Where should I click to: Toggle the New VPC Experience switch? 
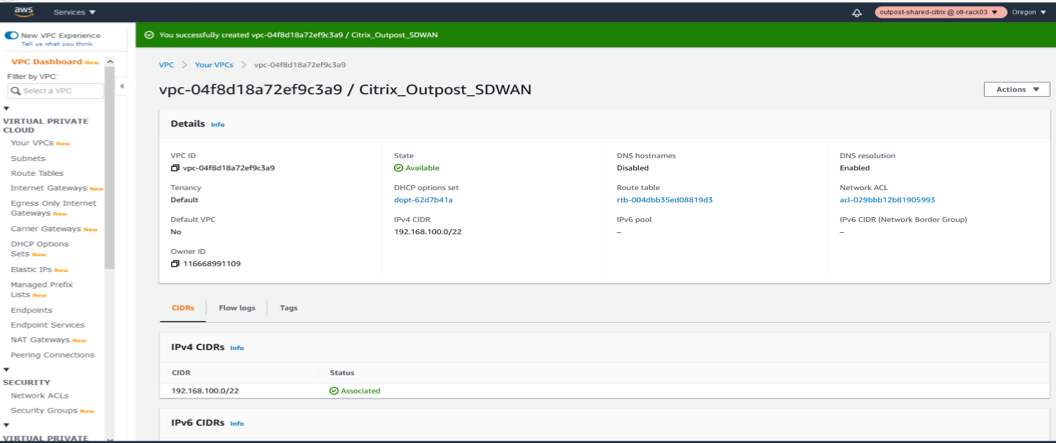11,35
